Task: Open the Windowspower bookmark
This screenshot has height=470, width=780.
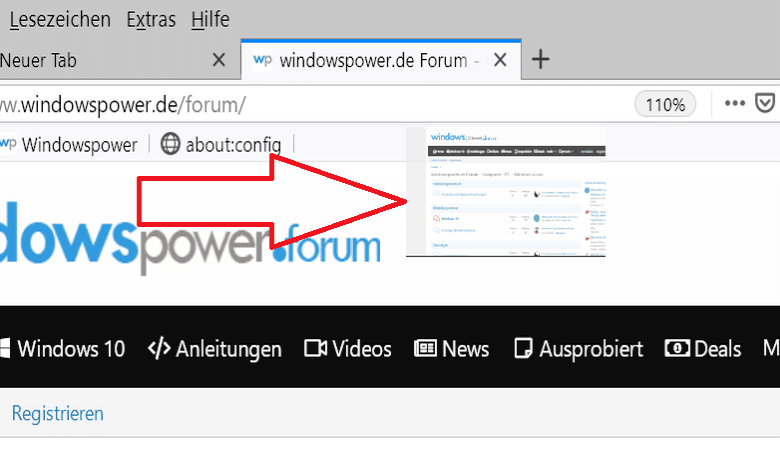Action: coord(69,145)
